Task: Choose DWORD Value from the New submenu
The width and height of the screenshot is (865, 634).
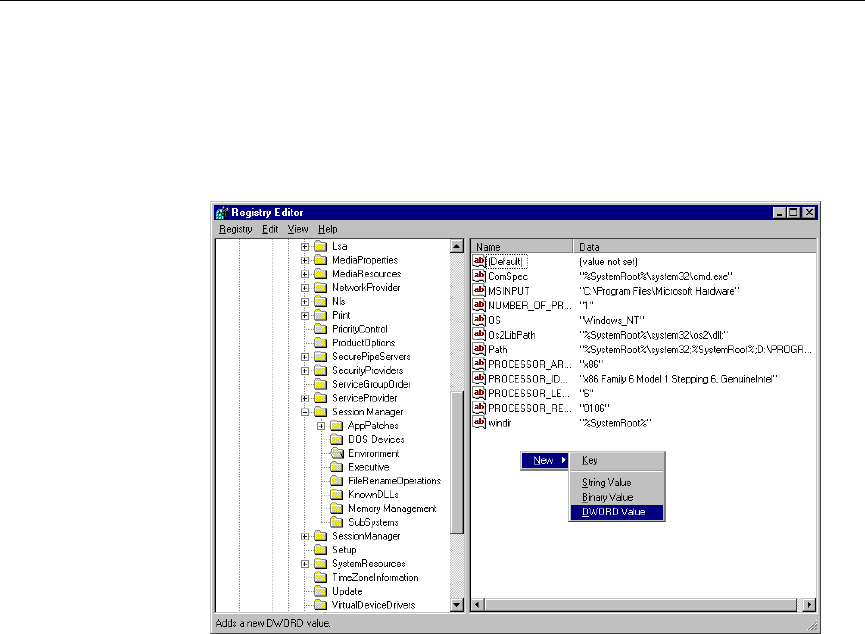Action: click(617, 512)
